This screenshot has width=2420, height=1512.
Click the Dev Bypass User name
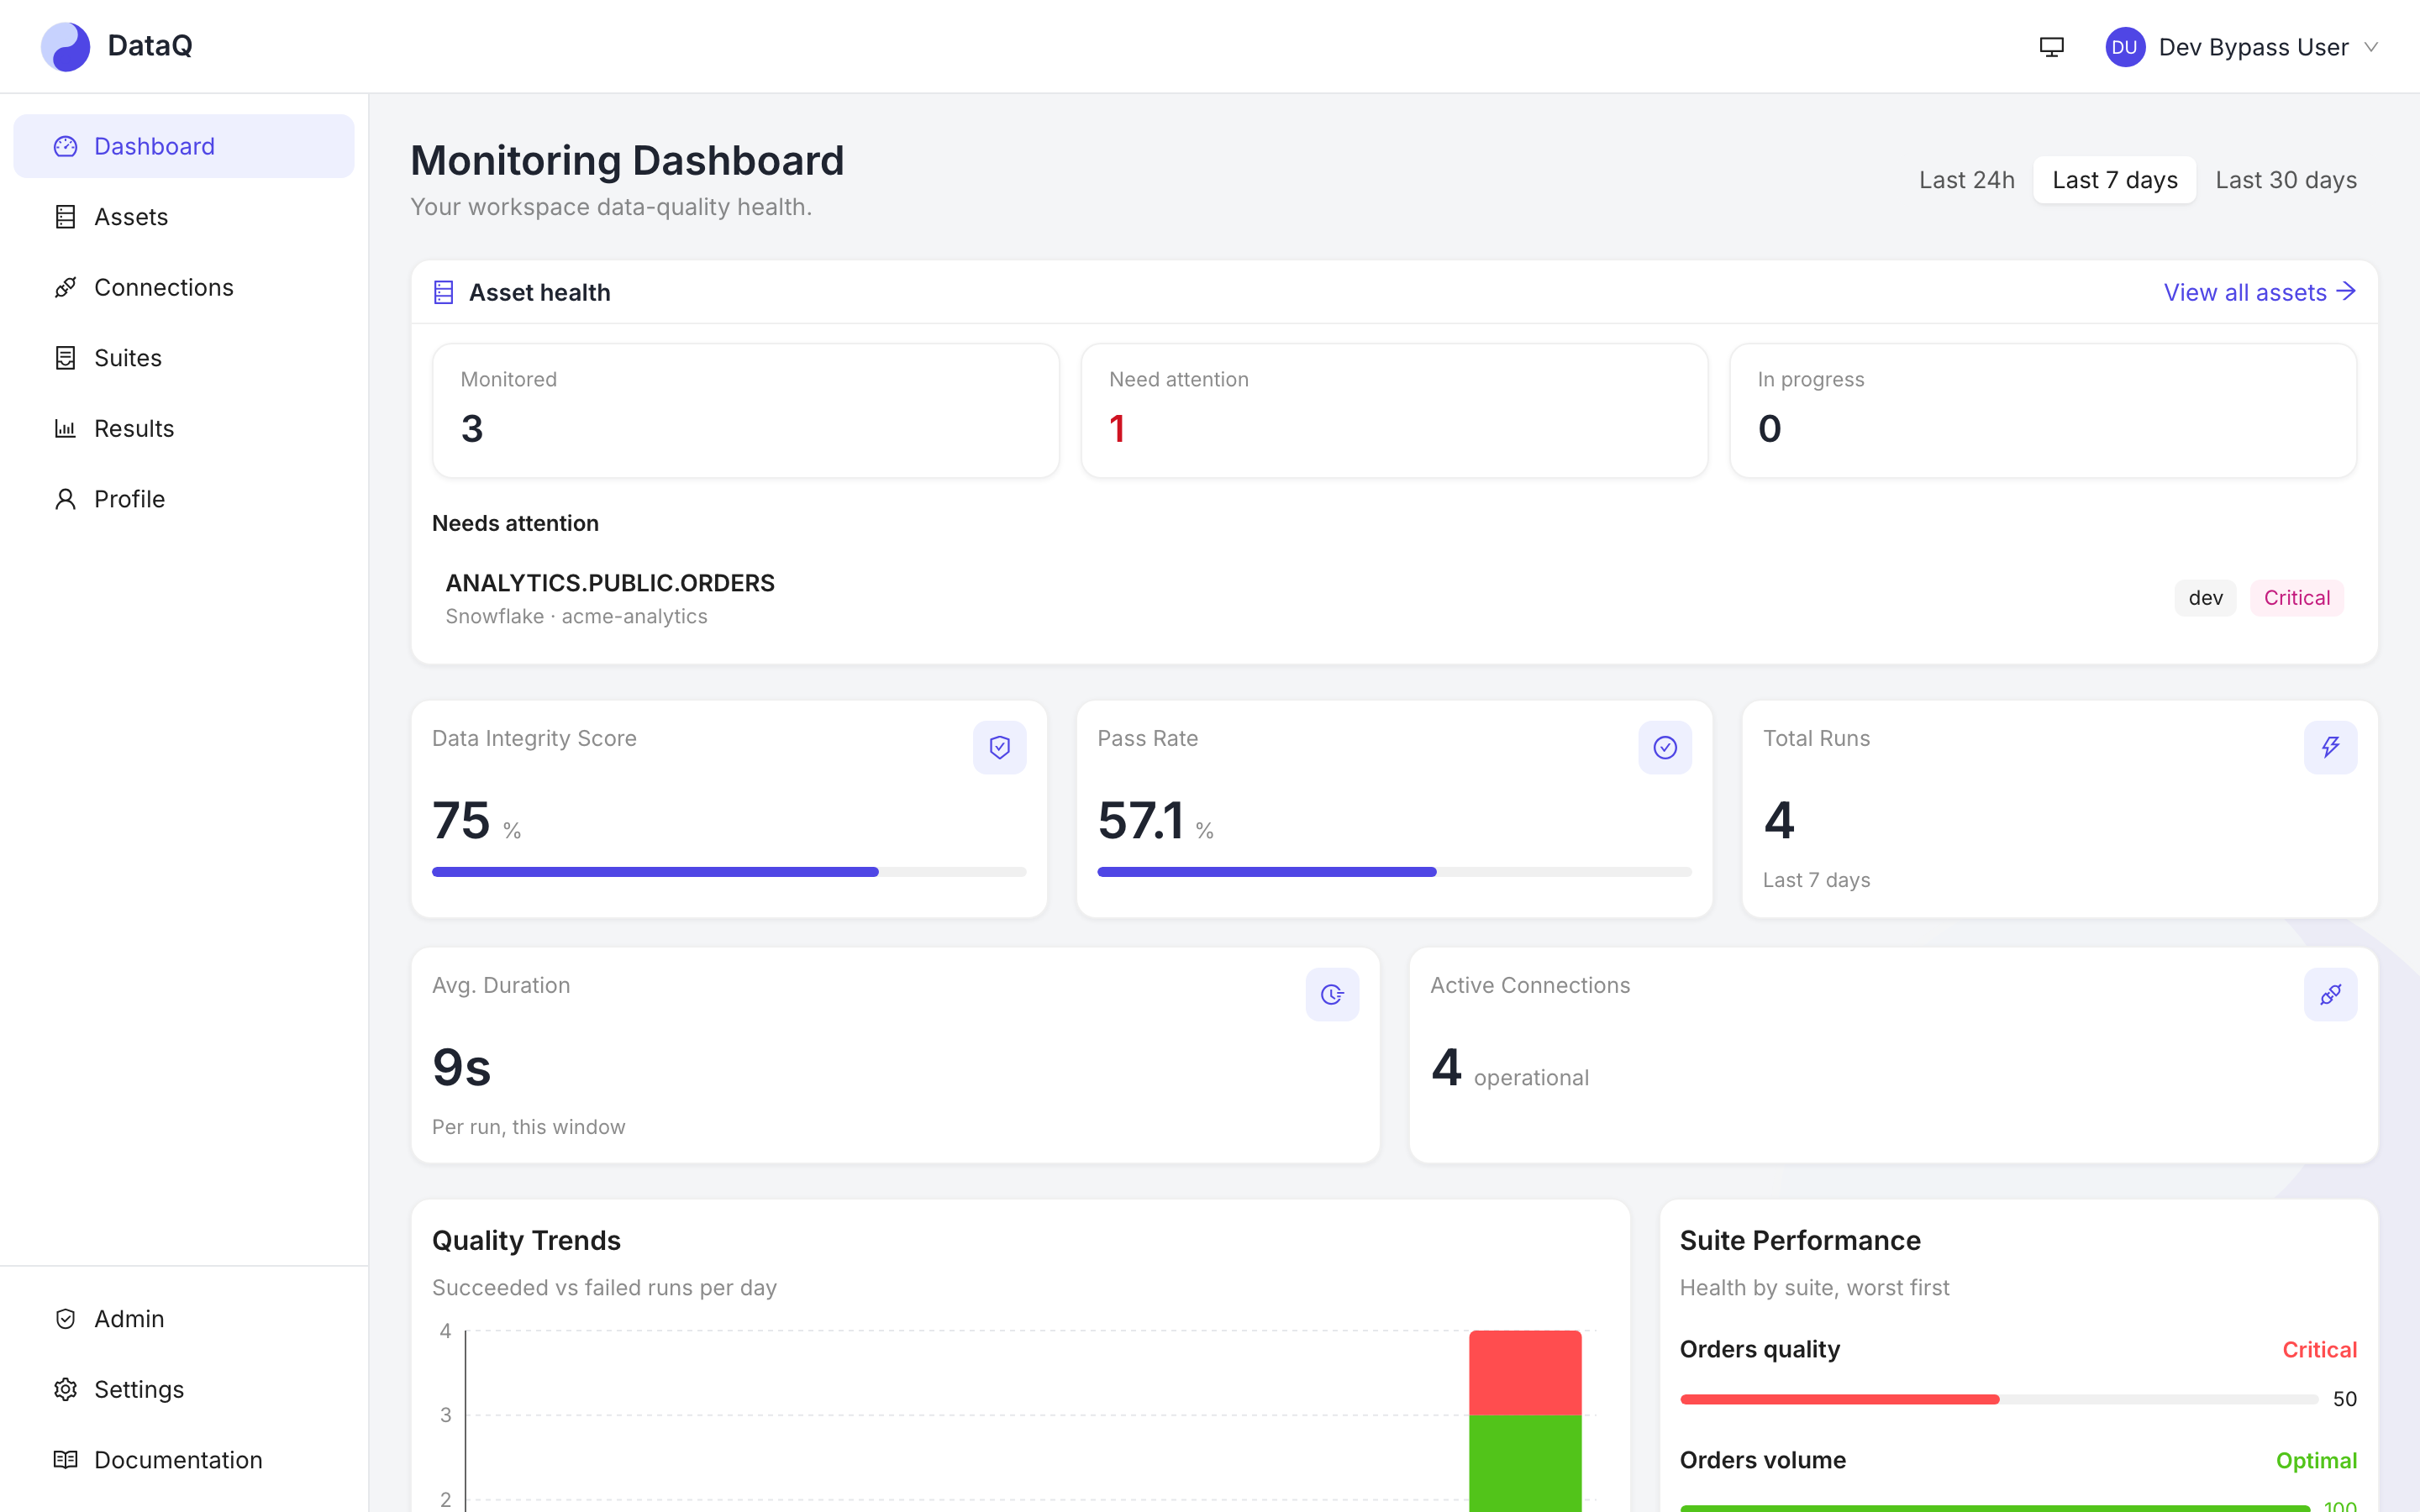[x=2253, y=47]
